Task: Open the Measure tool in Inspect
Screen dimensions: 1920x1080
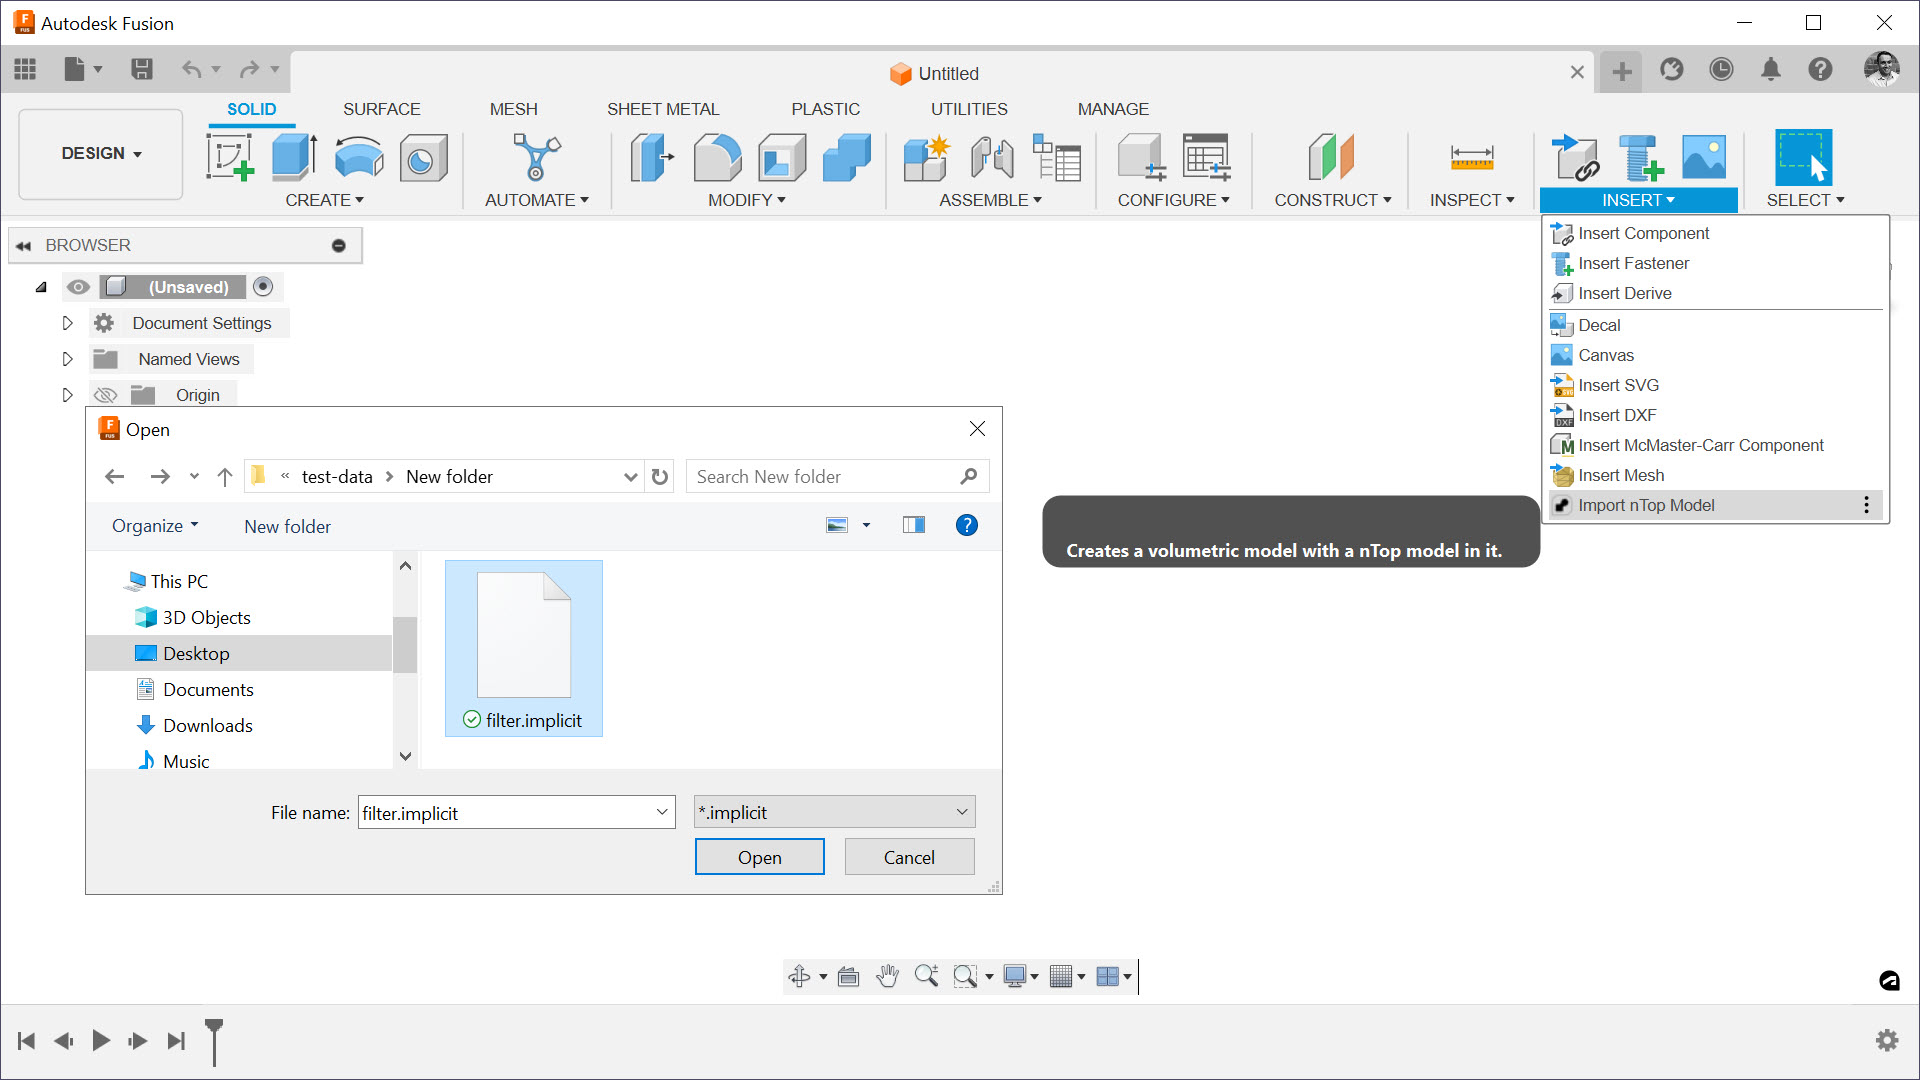Action: coord(1471,158)
